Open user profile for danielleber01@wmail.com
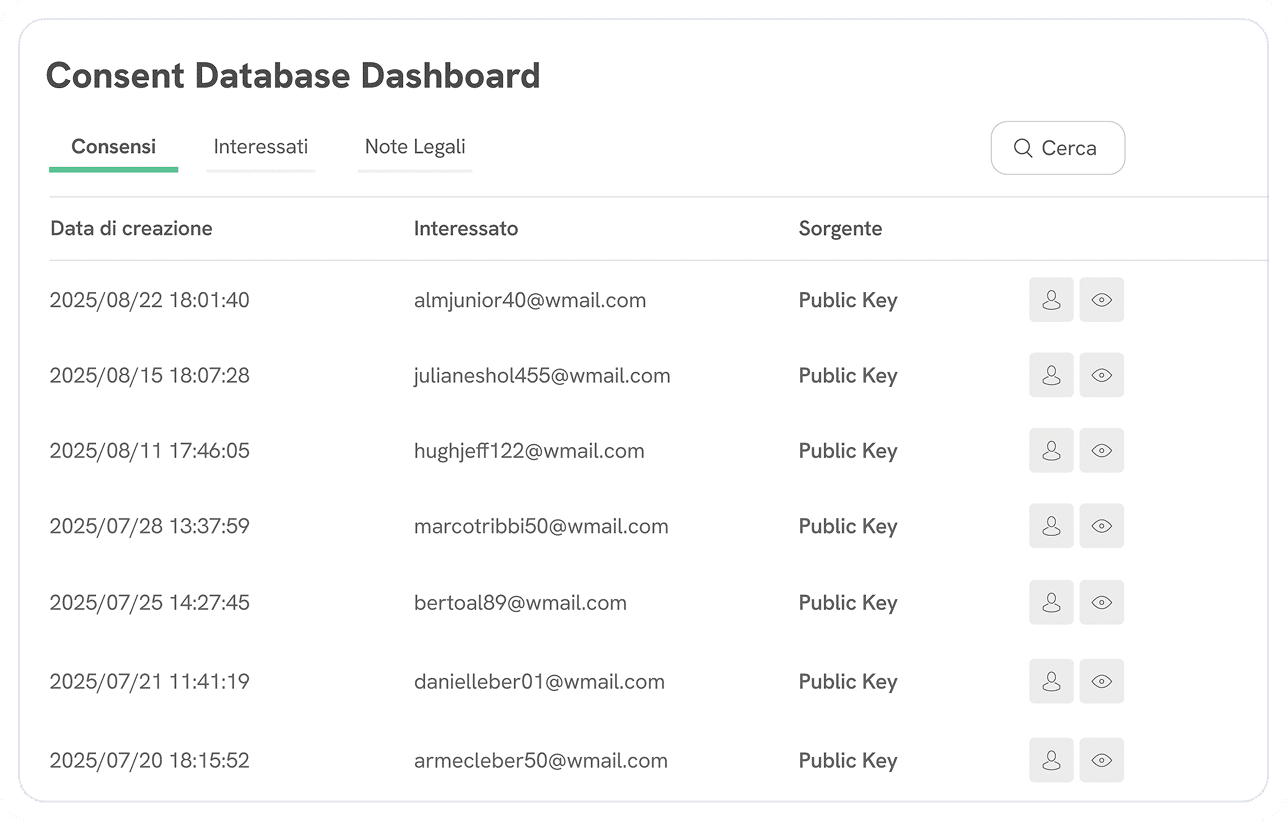 pyautogui.click(x=1051, y=681)
